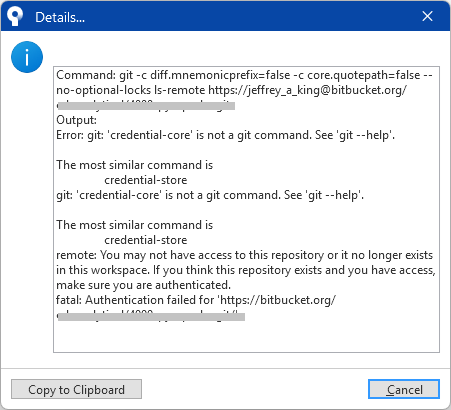This screenshot has height=410, width=451.
Task: Click the redacted gray bar below the command URL
Action: (146, 106)
